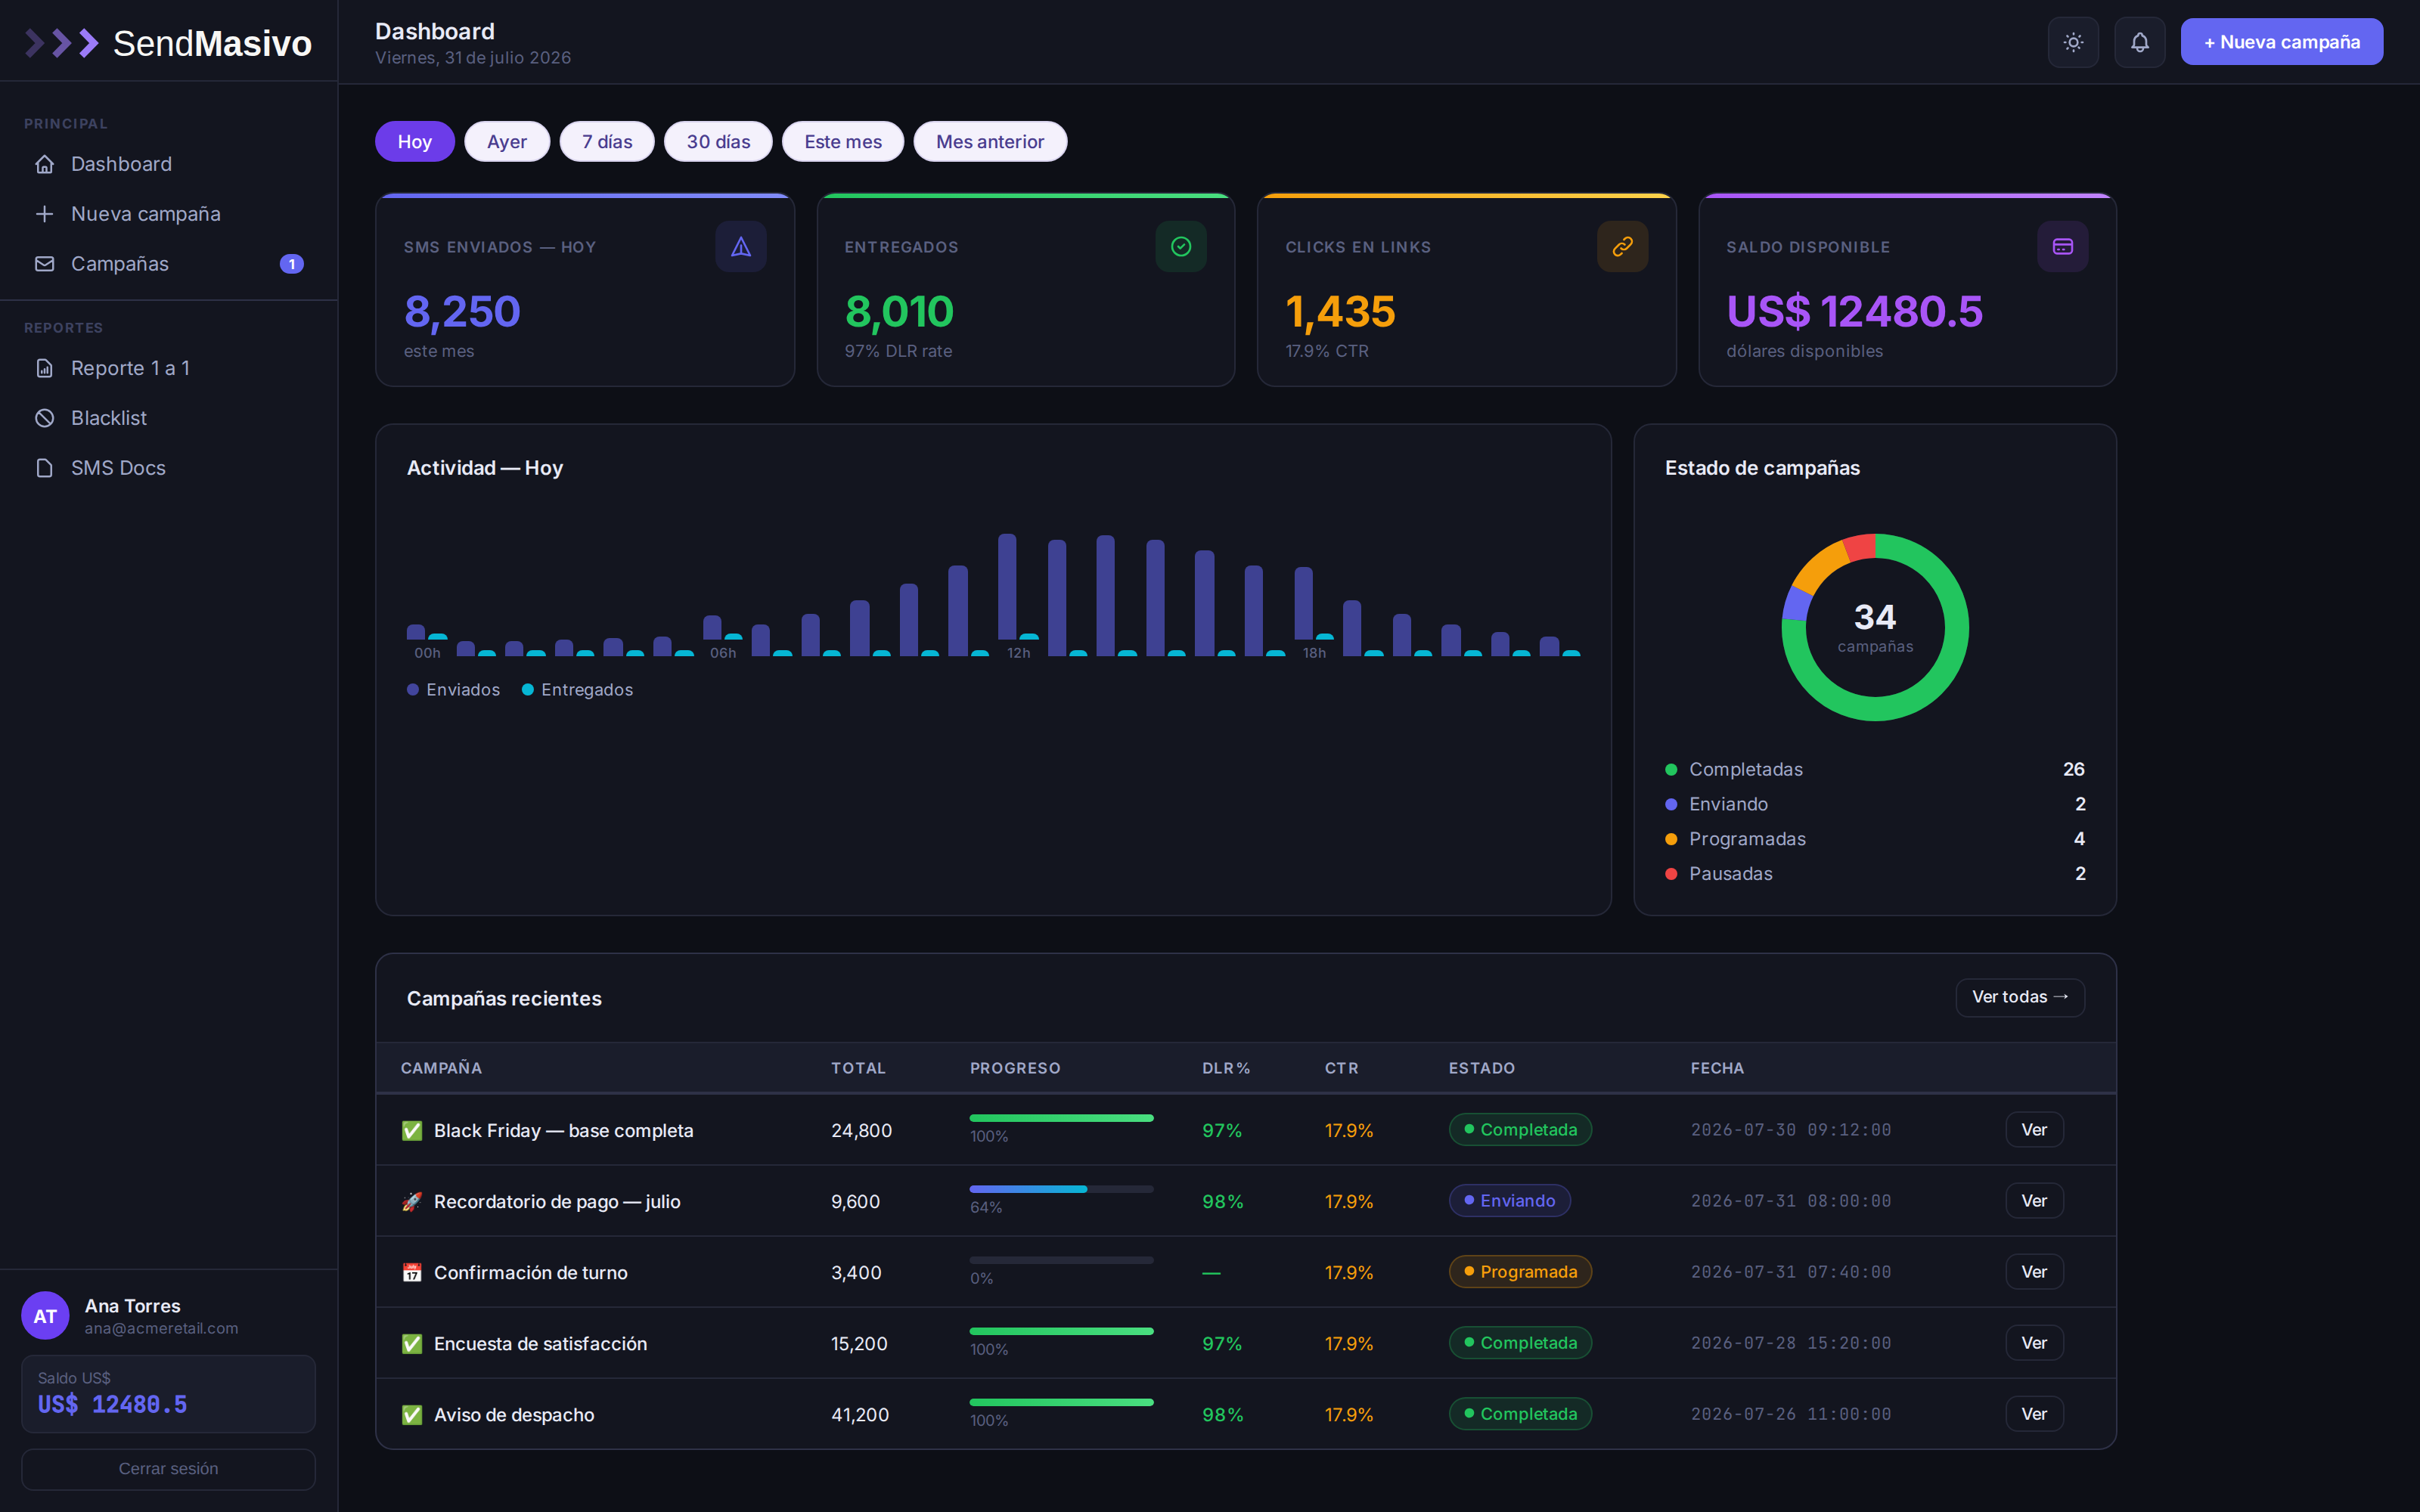2420x1512 pixels.
Task: Select the Mes anterior filter
Action: pos(990,142)
